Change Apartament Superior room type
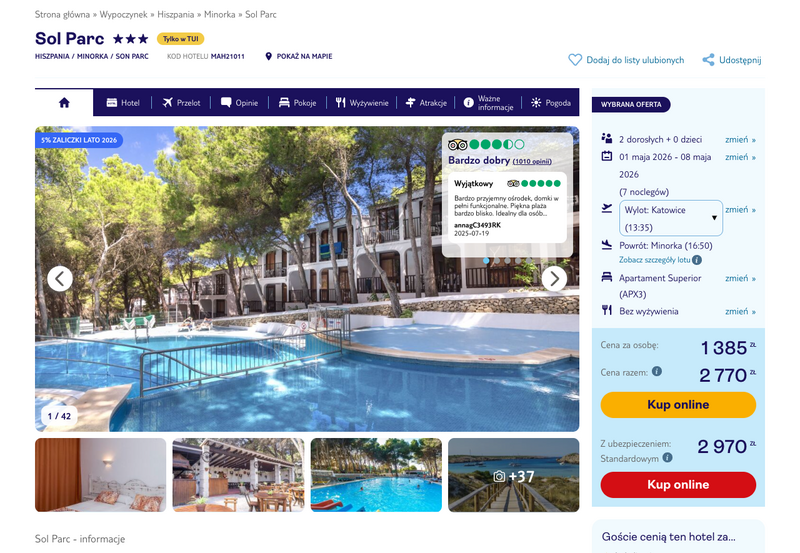 click(x=740, y=279)
